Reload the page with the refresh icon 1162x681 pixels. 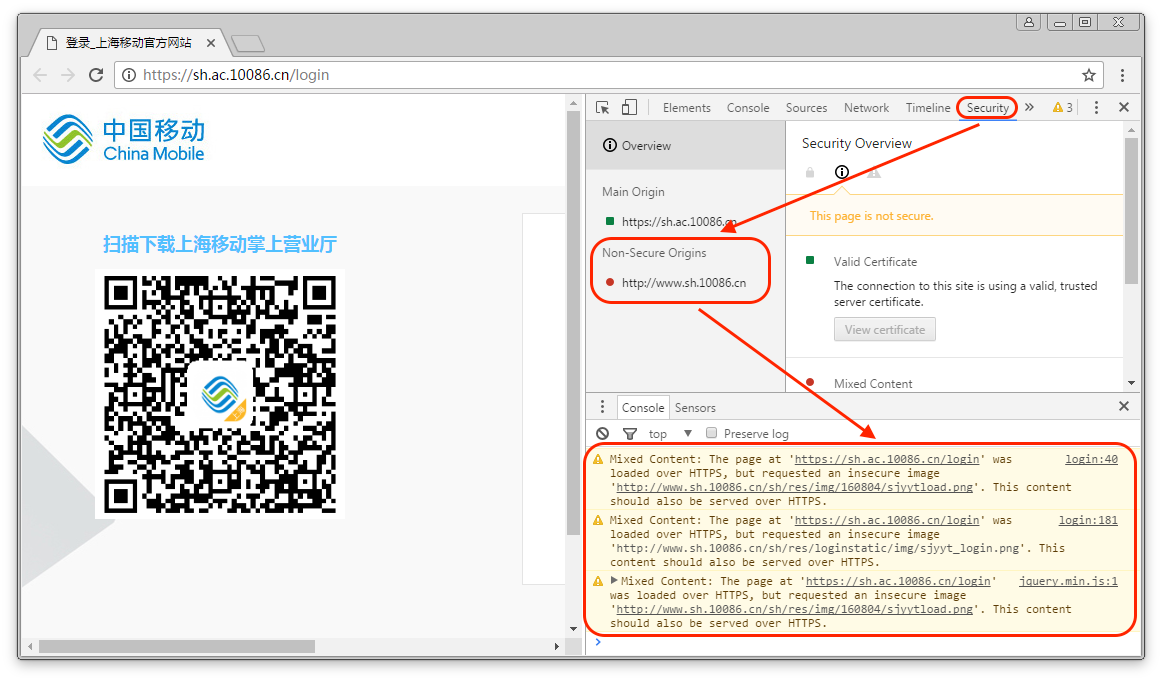click(x=96, y=75)
